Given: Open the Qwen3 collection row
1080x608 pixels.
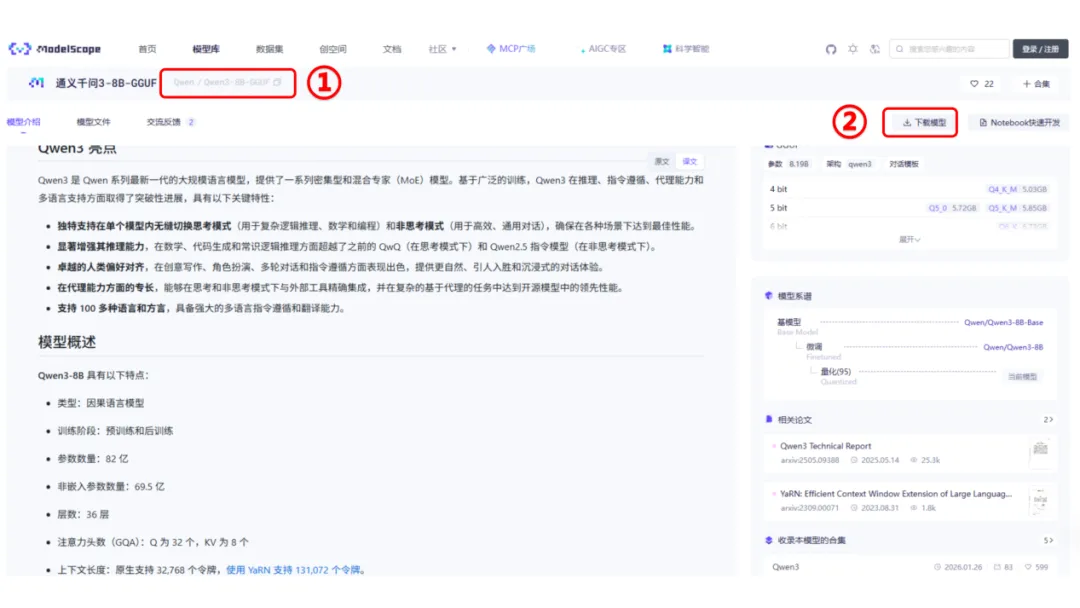Looking at the screenshot, I should pos(909,567).
